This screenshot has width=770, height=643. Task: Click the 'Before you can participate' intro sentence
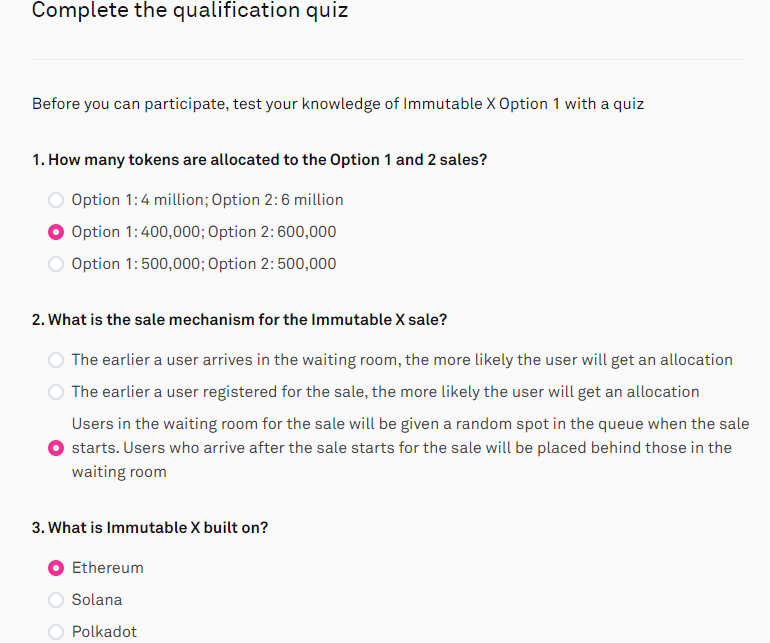point(338,104)
